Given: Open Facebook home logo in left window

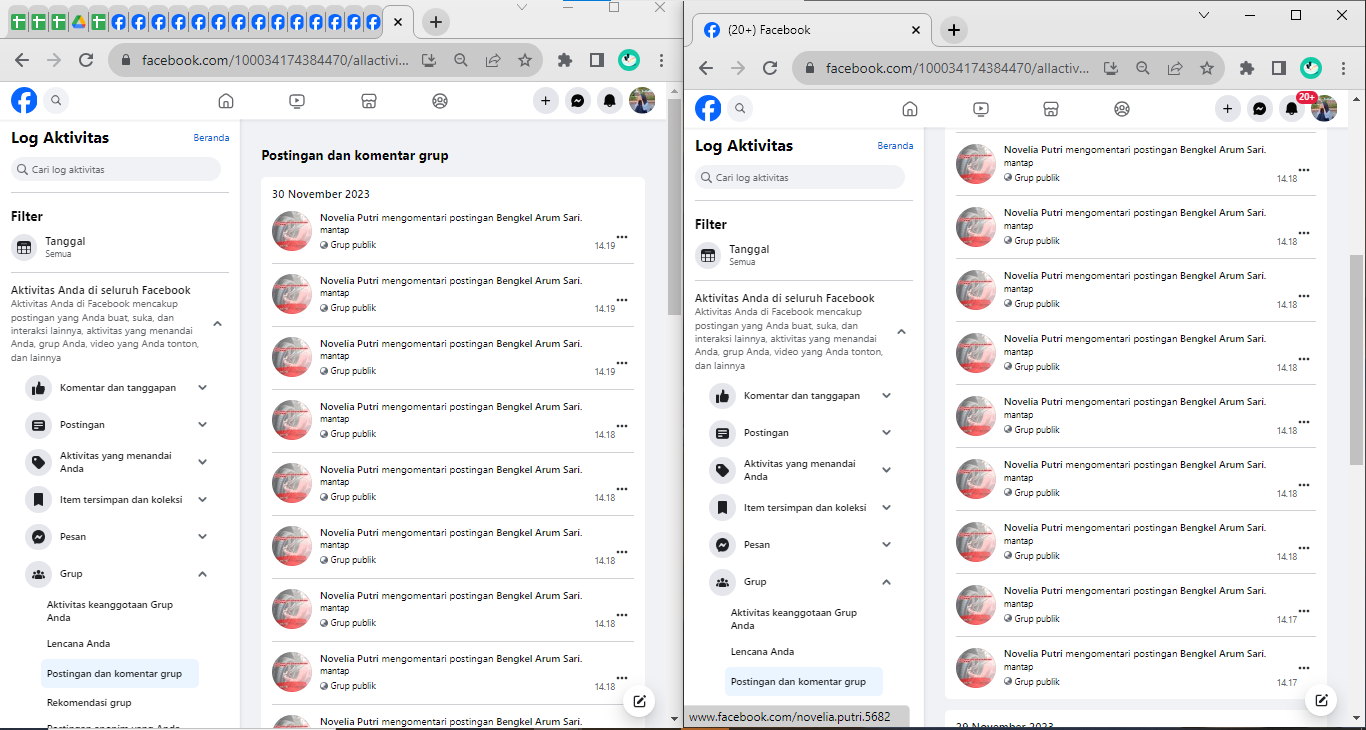Looking at the screenshot, I should pyautogui.click(x=24, y=100).
